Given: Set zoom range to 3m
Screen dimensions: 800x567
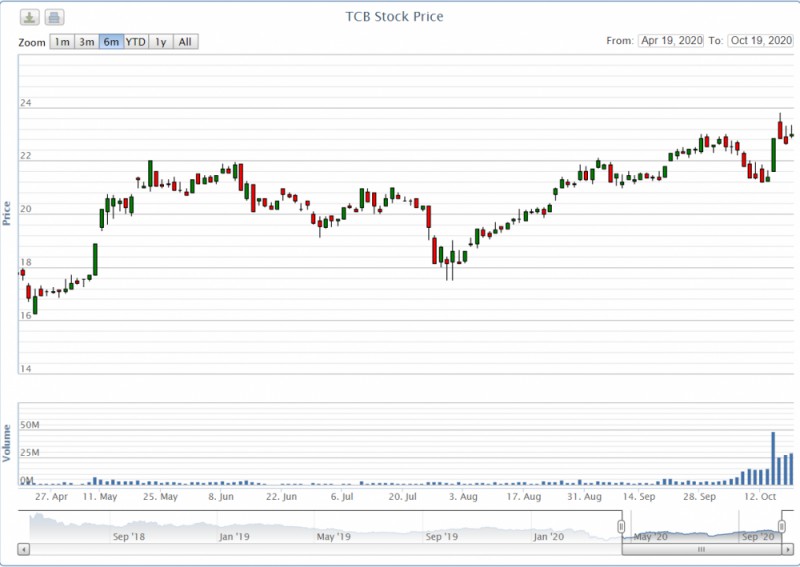Looking at the screenshot, I should pos(87,42).
